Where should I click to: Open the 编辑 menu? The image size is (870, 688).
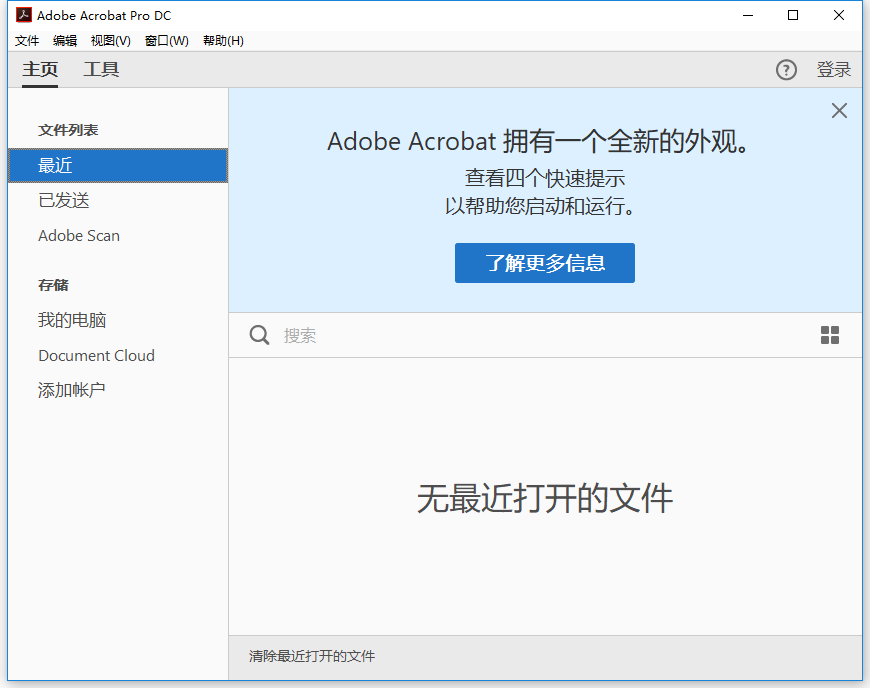coord(65,41)
